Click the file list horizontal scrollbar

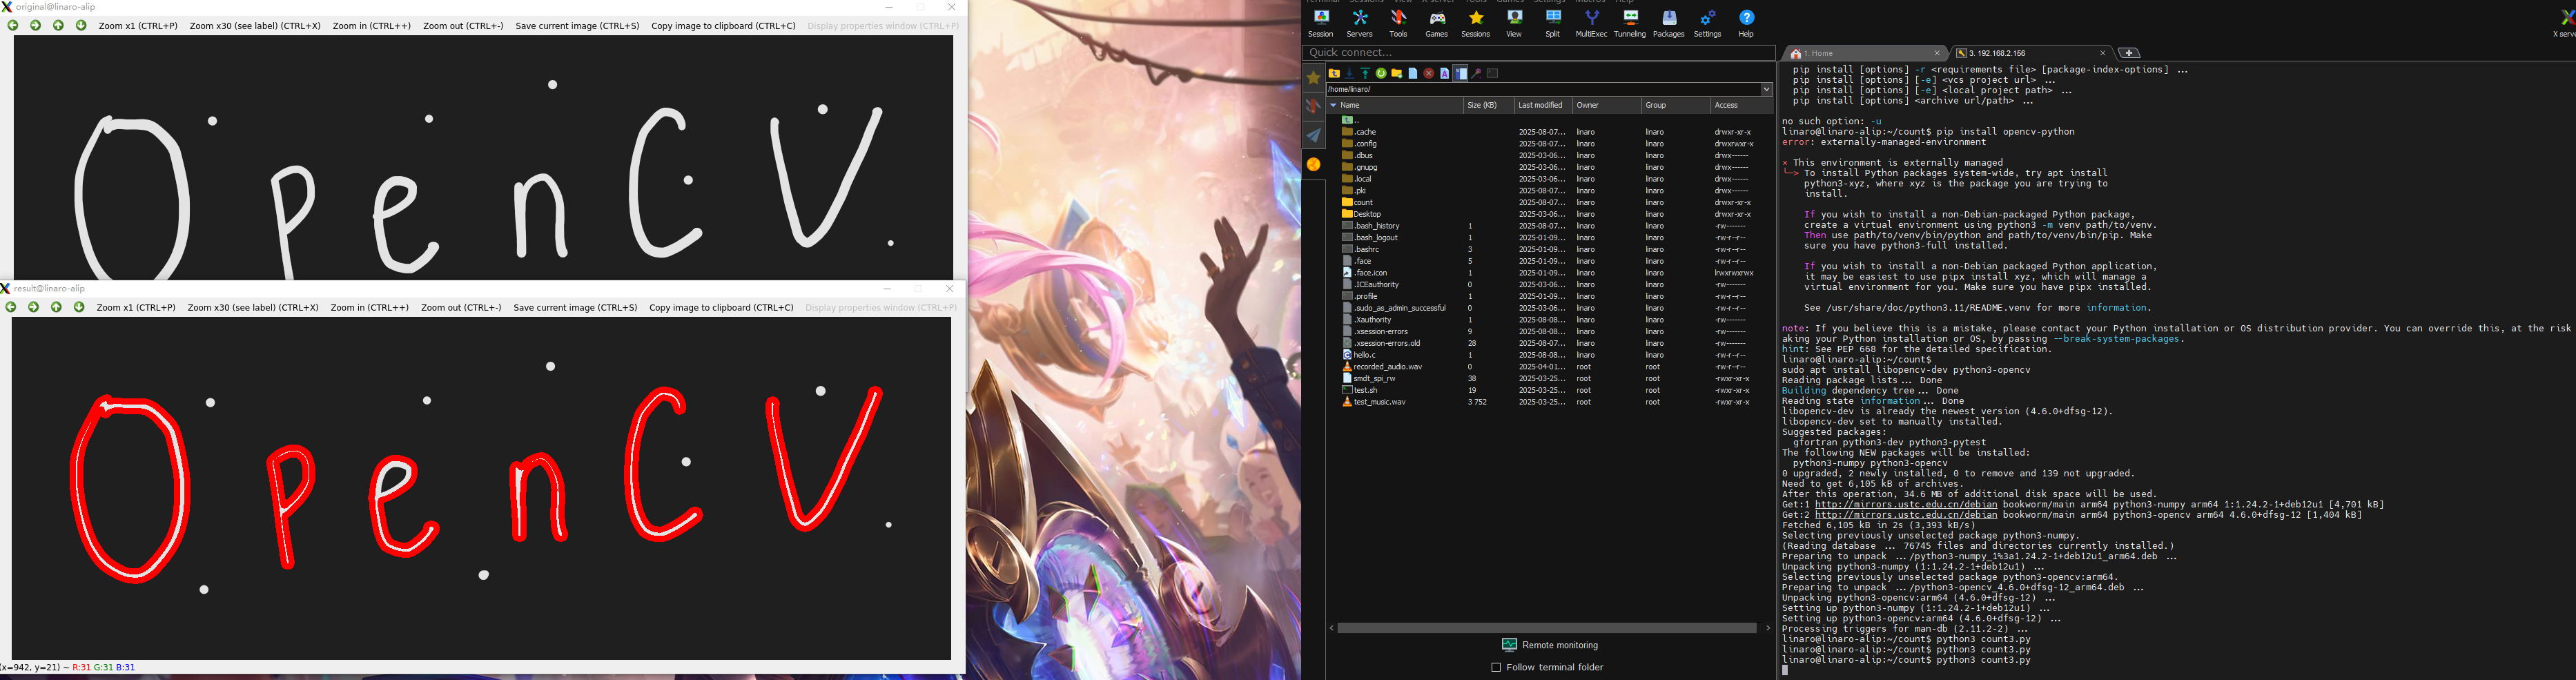click(1546, 628)
